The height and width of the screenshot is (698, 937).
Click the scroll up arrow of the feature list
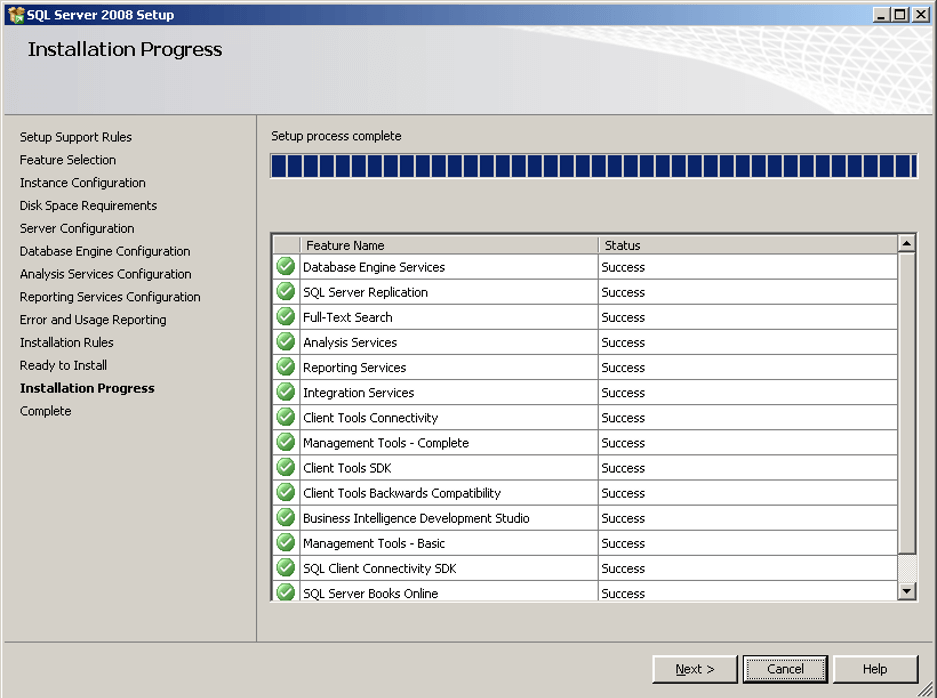tap(907, 243)
